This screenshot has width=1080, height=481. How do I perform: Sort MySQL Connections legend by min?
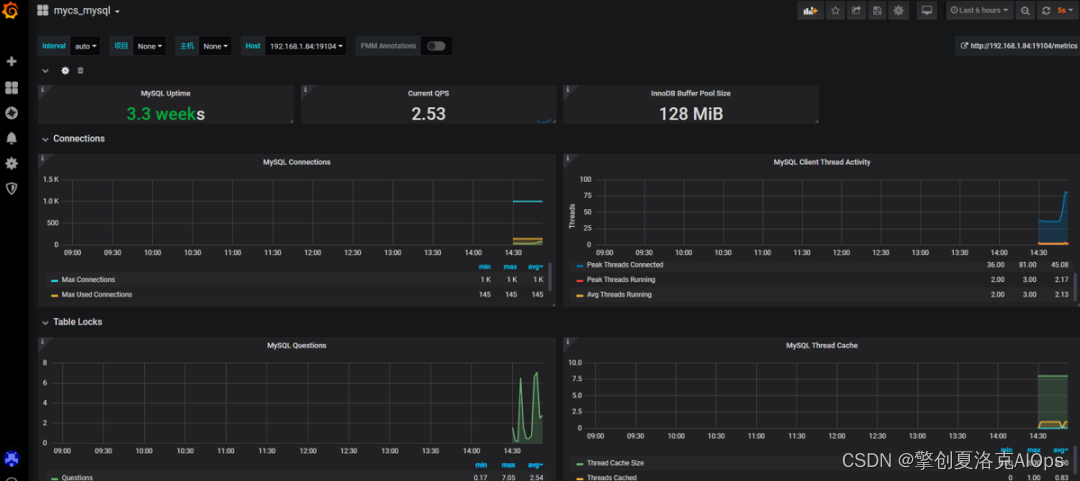pyautogui.click(x=484, y=266)
